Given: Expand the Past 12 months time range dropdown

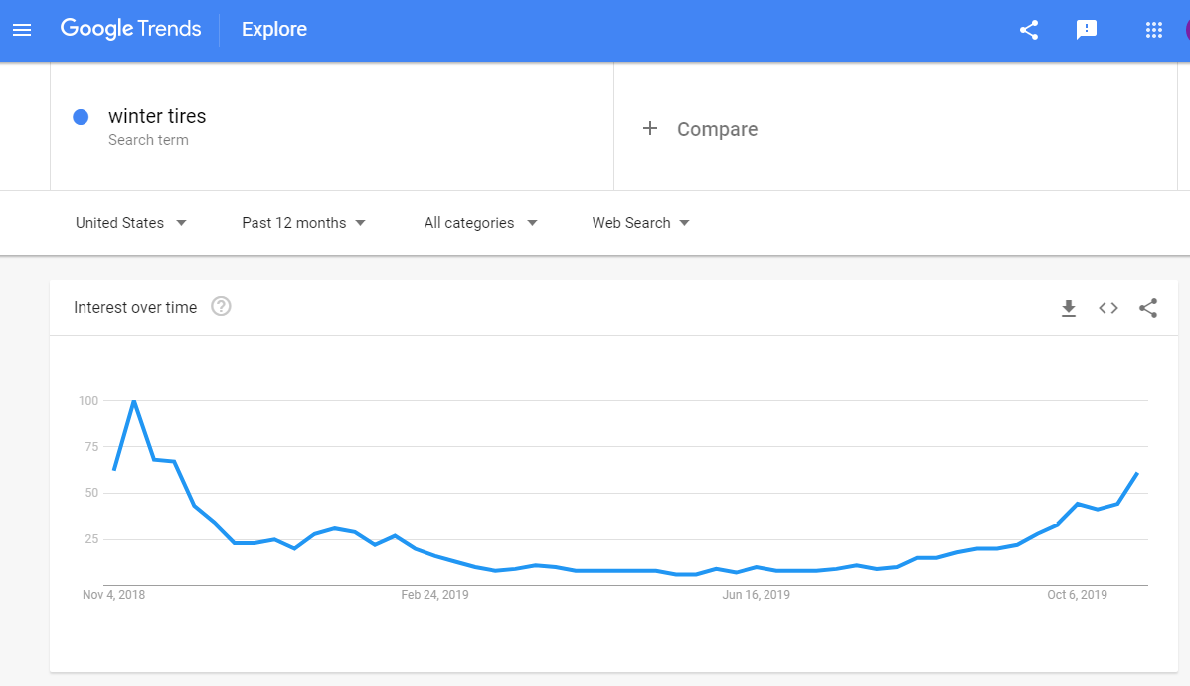Looking at the screenshot, I should (x=303, y=222).
